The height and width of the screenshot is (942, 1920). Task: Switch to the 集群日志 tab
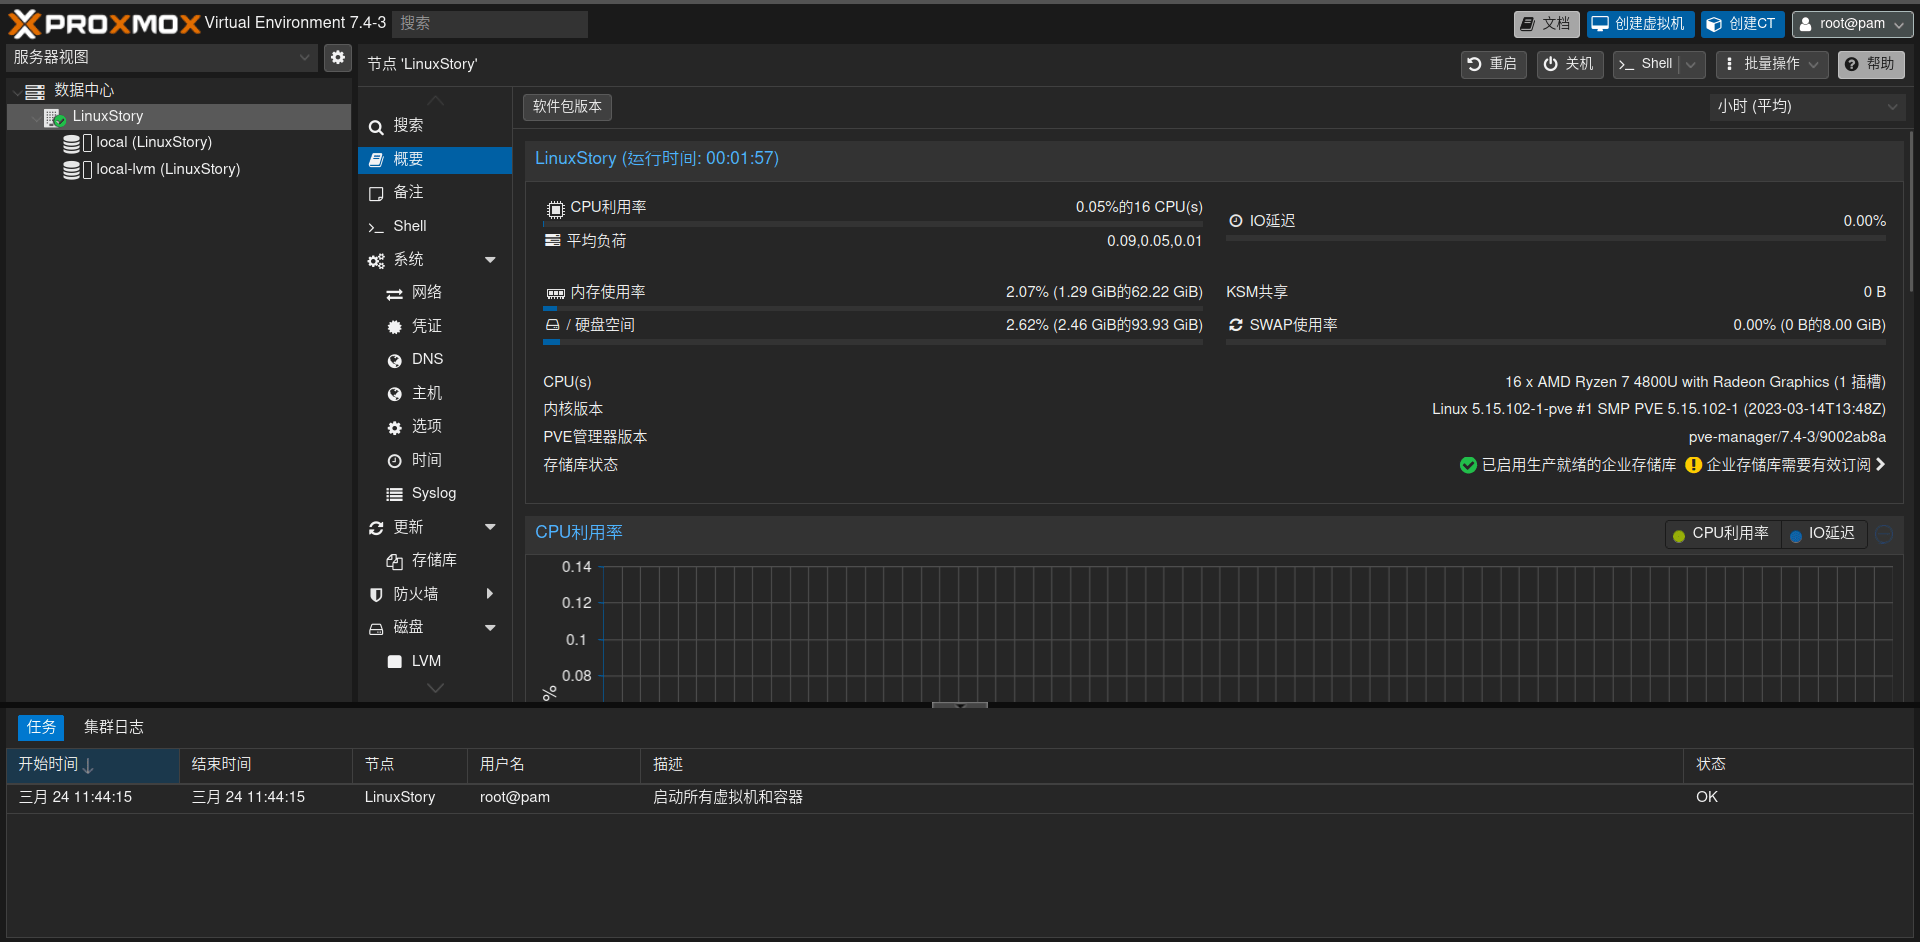113,727
